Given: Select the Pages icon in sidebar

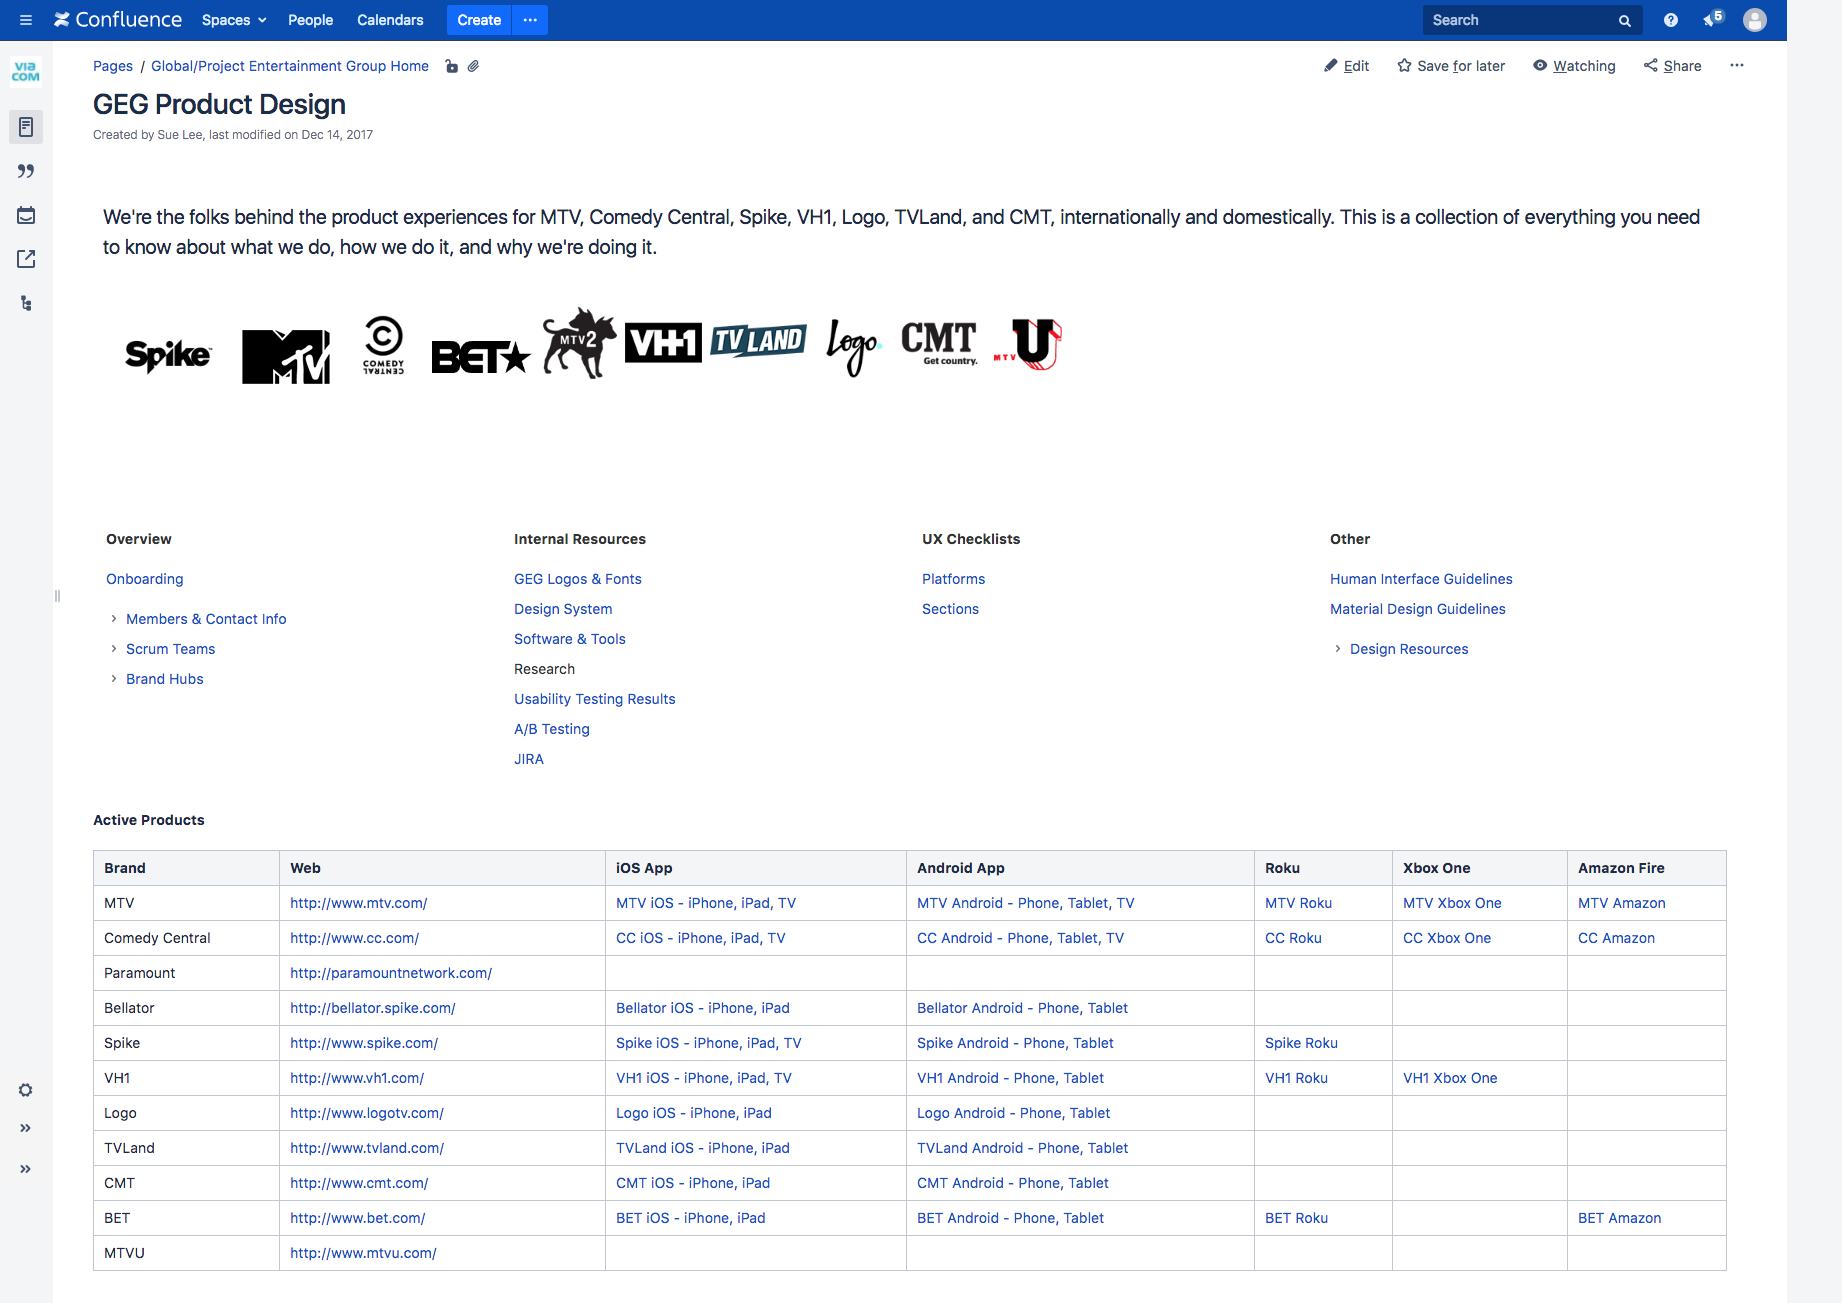Looking at the screenshot, I should coord(26,127).
